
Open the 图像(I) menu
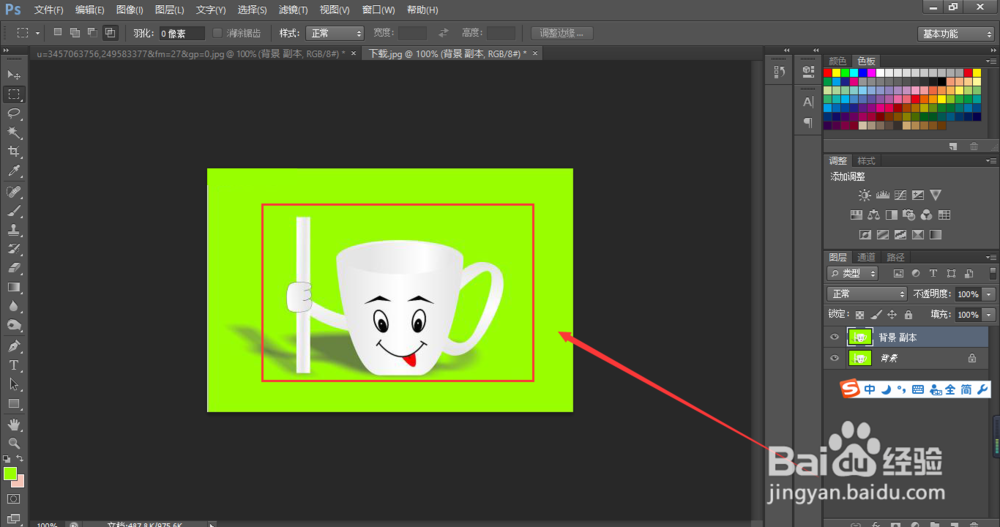tap(129, 10)
